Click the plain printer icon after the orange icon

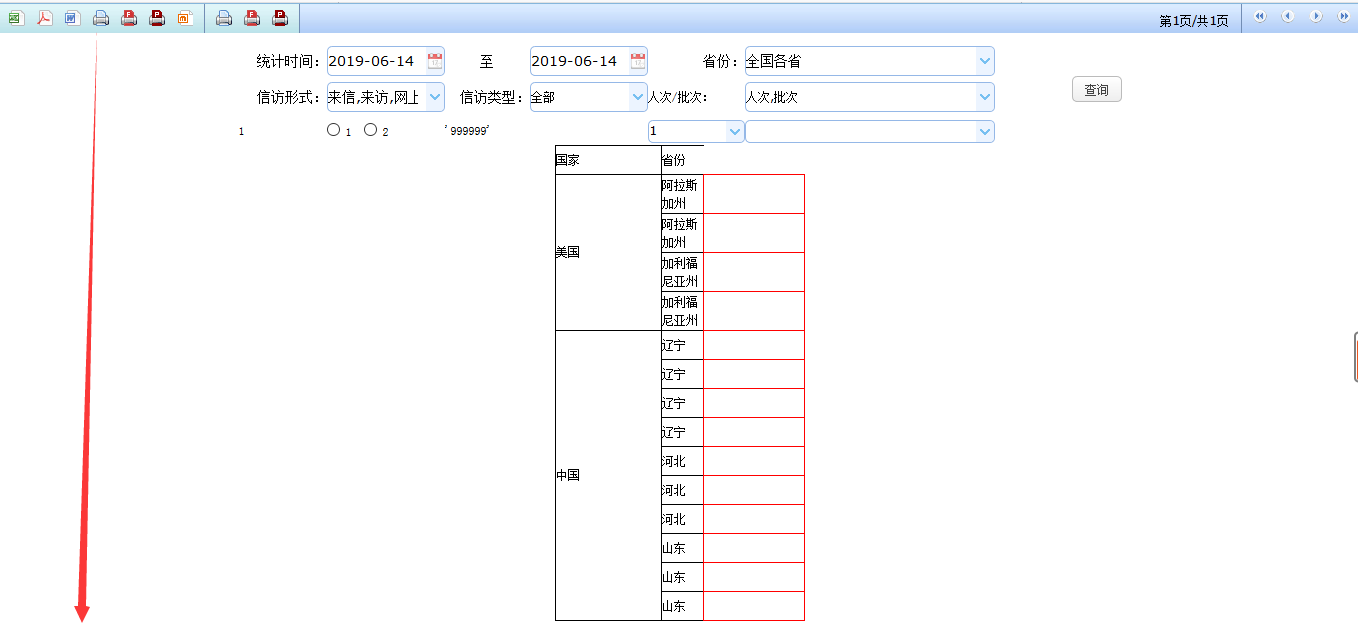coord(224,17)
